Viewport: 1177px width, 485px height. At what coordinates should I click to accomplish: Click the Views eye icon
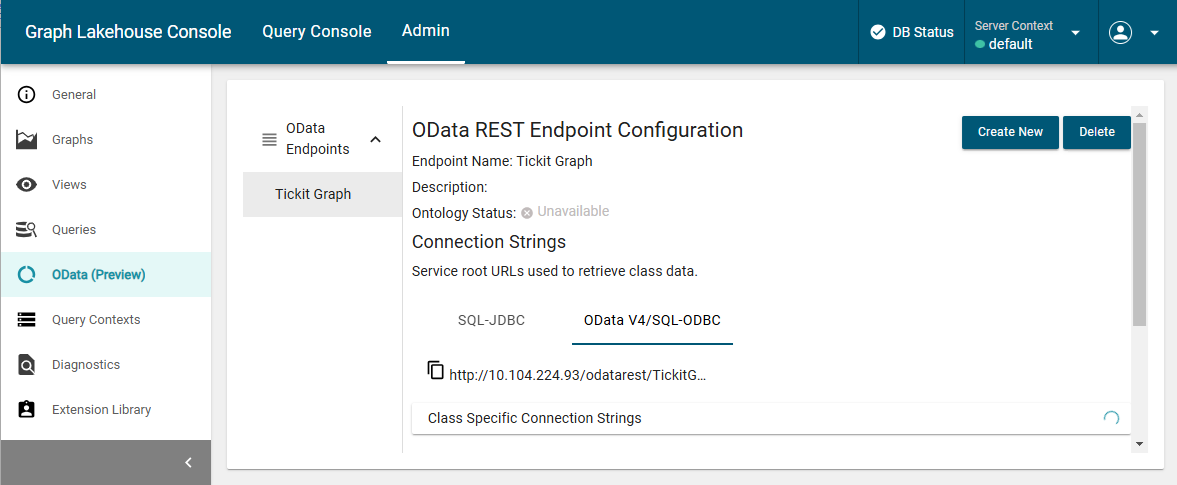[27, 185]
